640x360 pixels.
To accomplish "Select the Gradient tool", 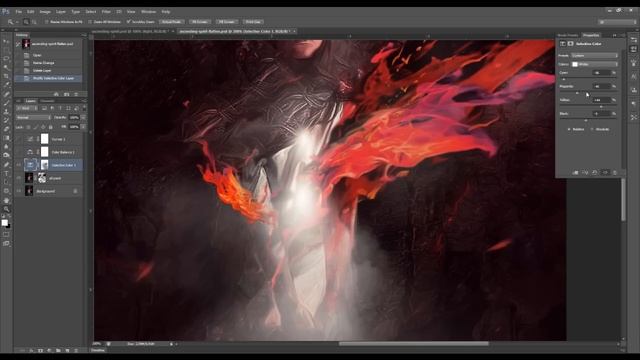I will [x=6, y=138].
